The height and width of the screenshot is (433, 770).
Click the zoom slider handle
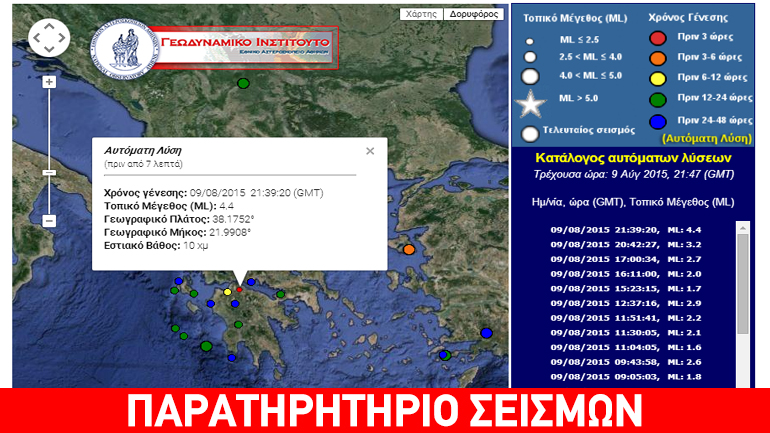[49, 173]
